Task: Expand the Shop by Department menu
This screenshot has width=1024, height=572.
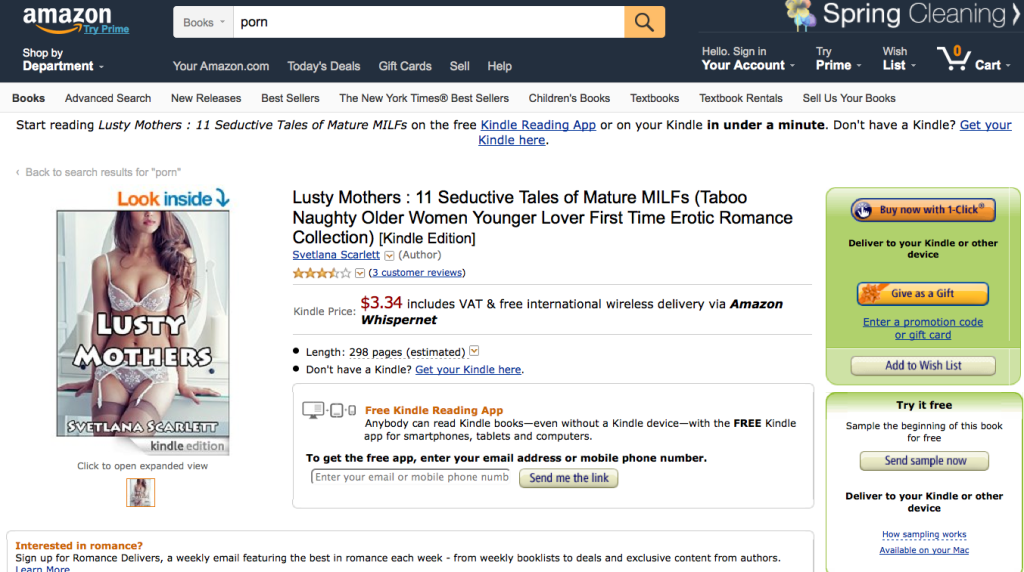Action: [63, 59]
